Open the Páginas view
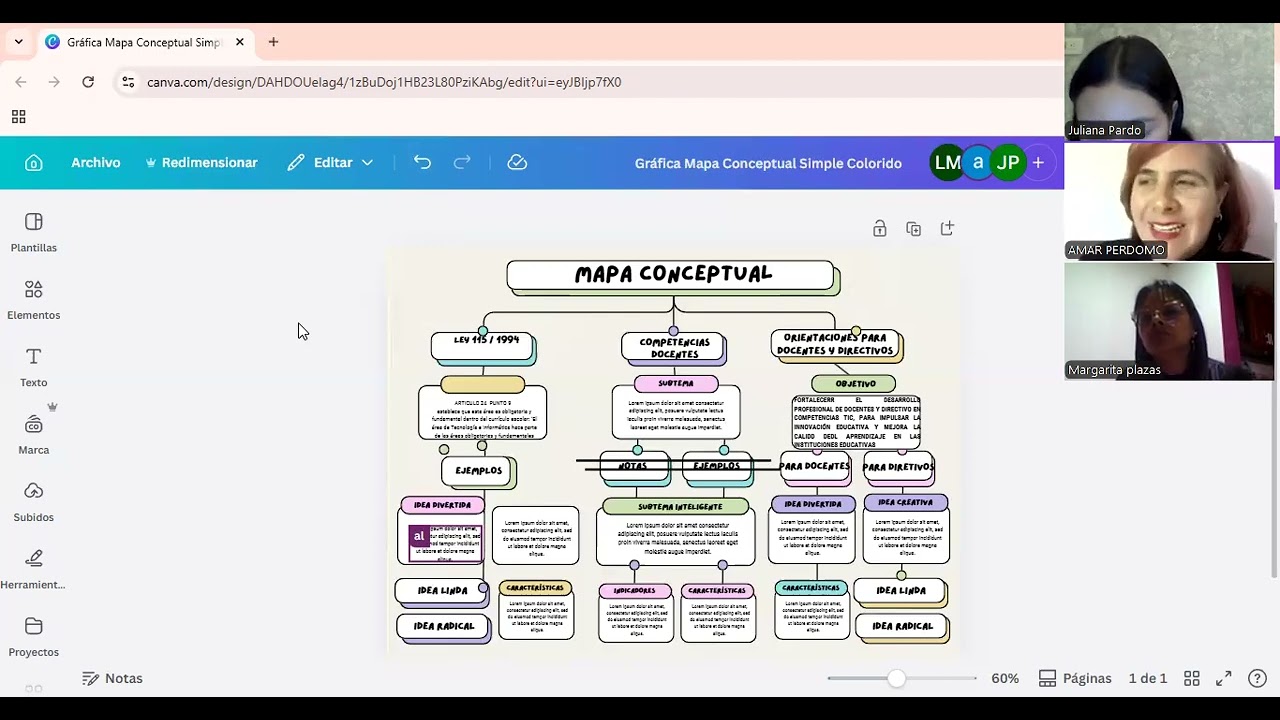1280x720 pixels. tap(1075, 678)
